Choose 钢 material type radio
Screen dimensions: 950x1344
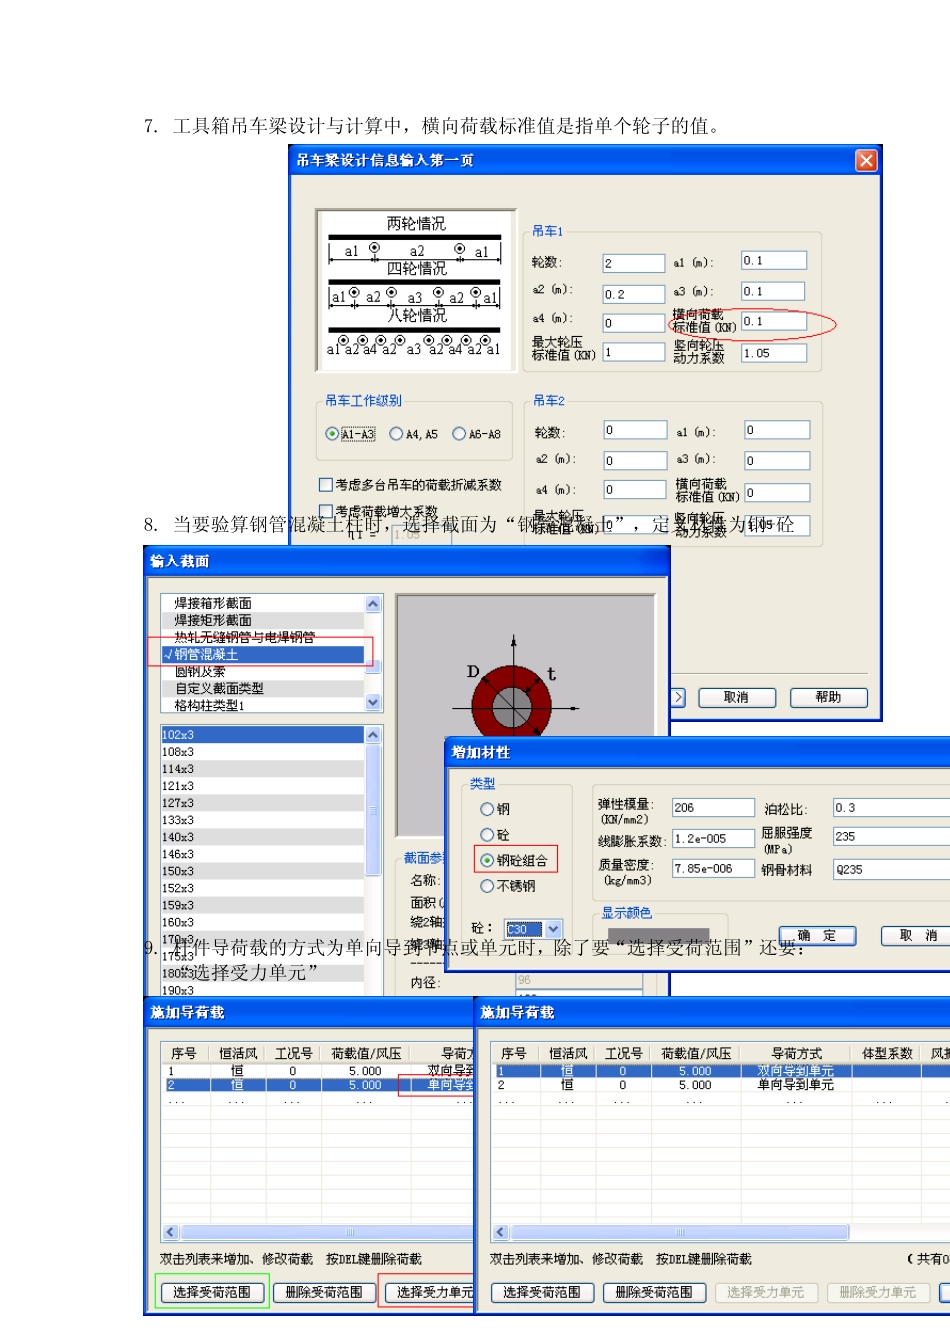(487, 809)
